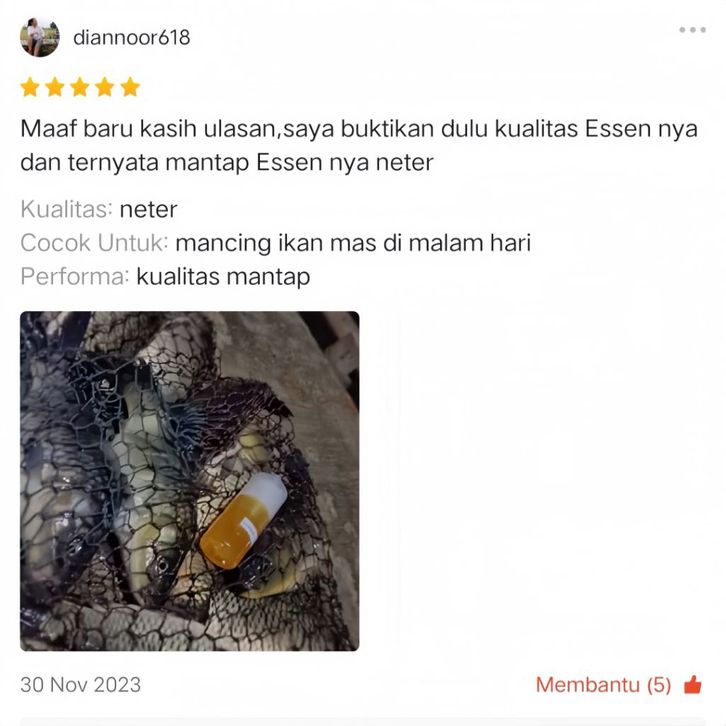Click the Performa: kualitas mantap line
The image size is (726, 726).
coord(165,277)
